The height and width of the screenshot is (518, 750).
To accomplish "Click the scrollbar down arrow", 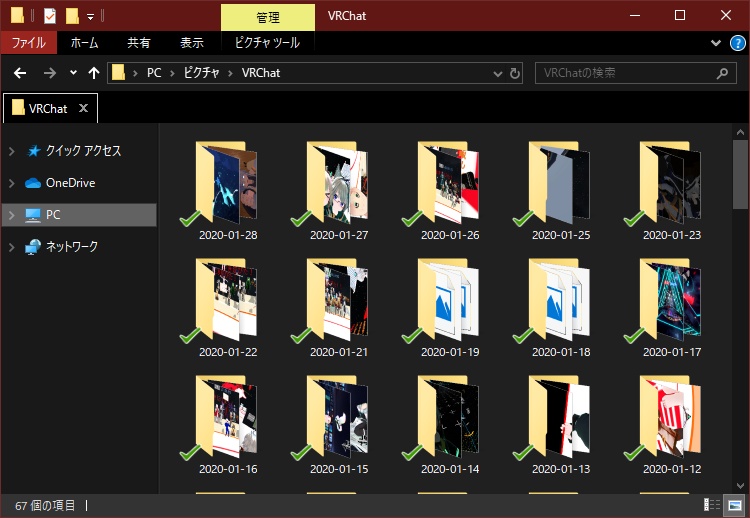I will click(740, 485).
